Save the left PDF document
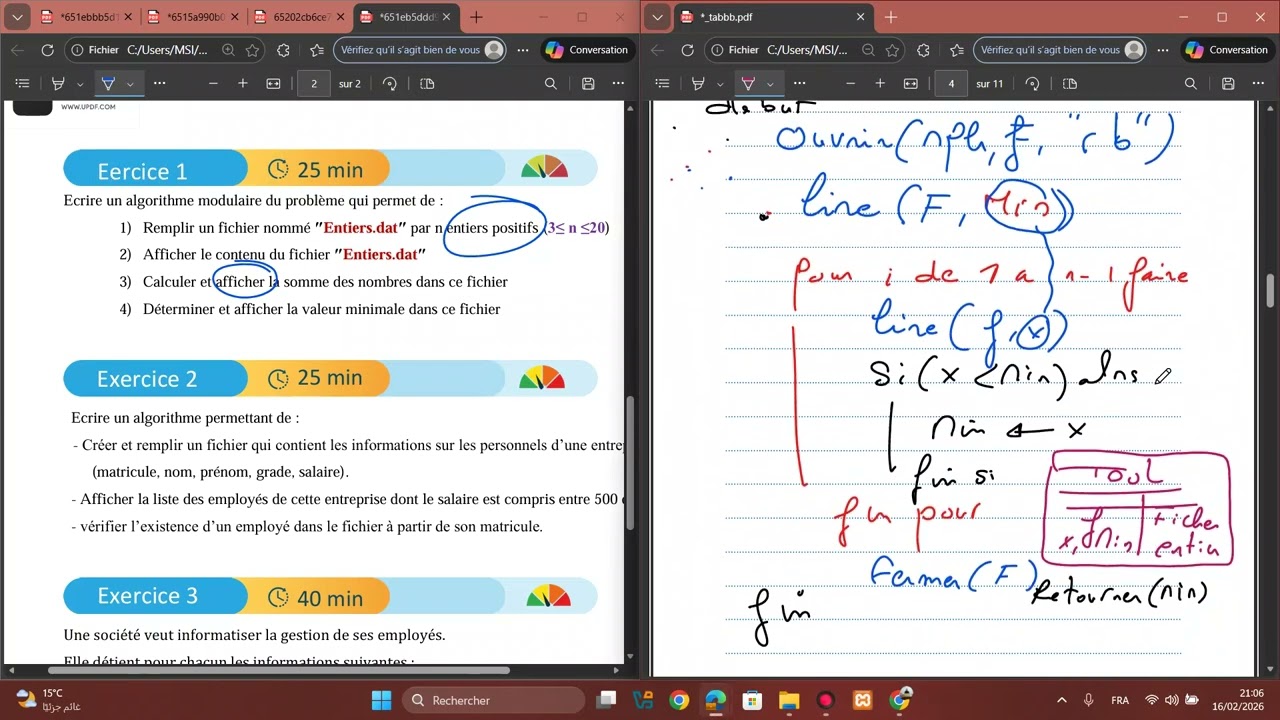This screenshot has height=720, width=1280. 588,84
